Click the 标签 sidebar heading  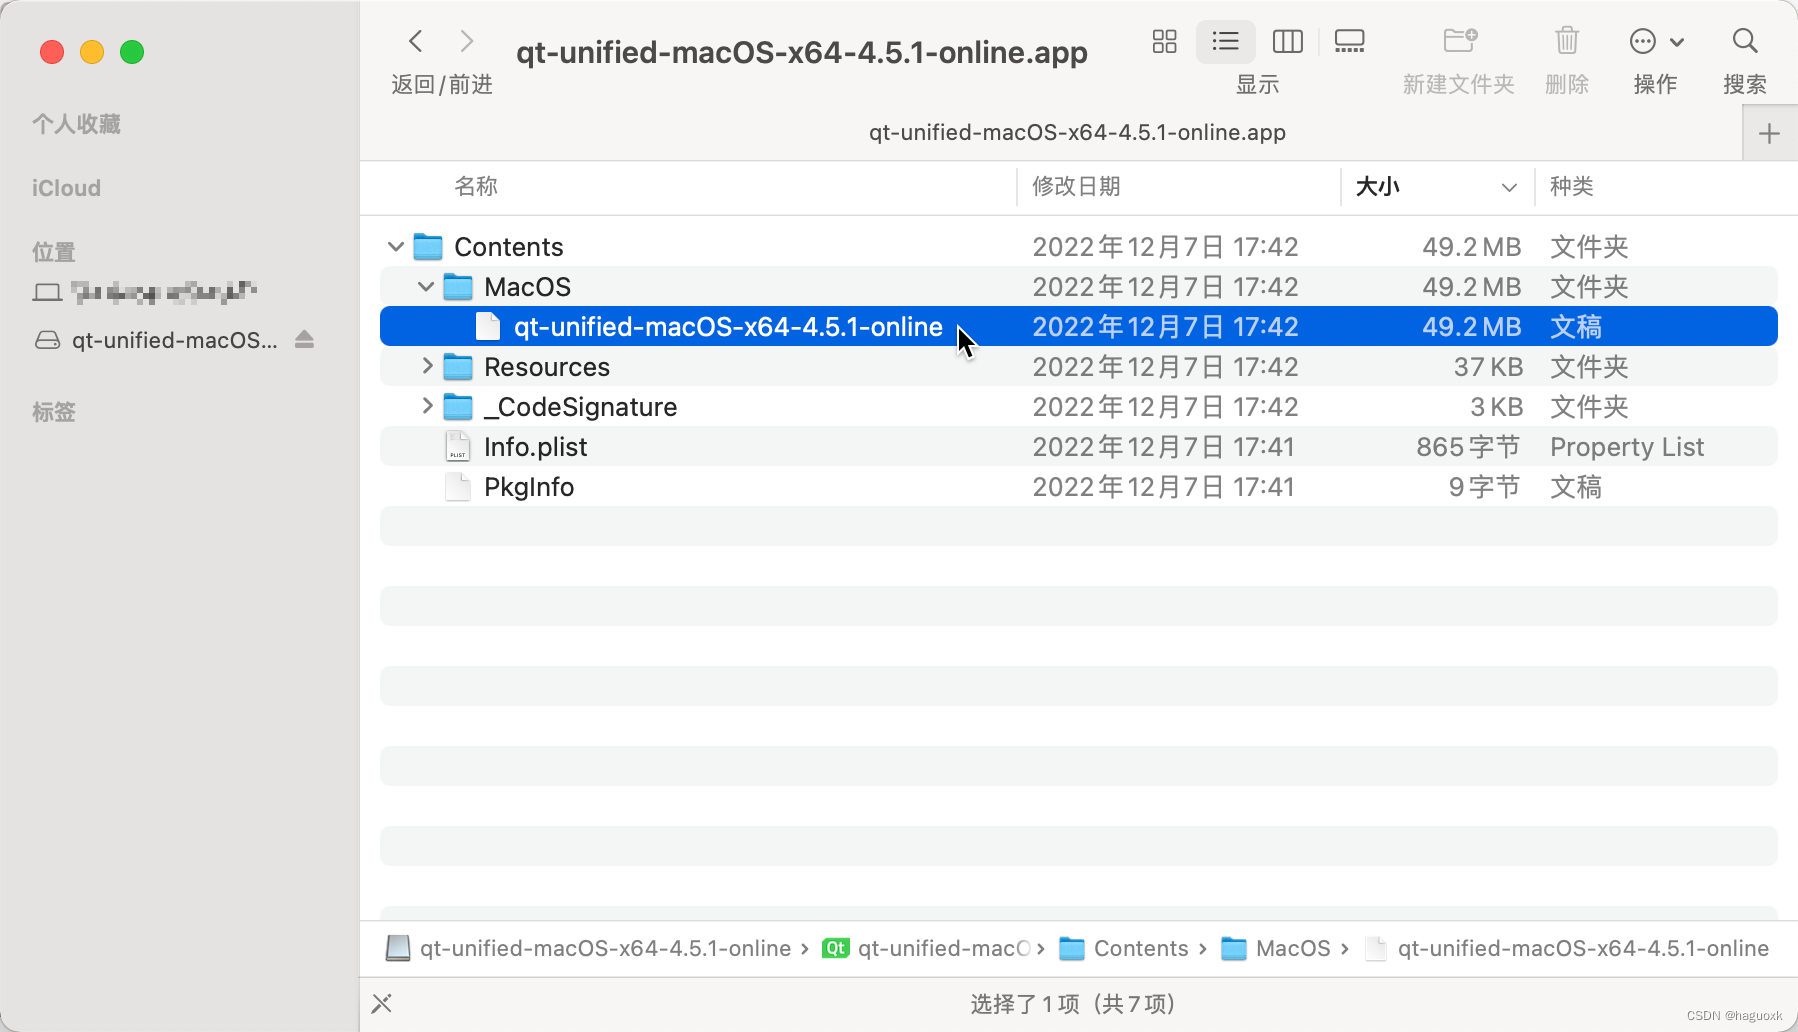pos(54,412)
